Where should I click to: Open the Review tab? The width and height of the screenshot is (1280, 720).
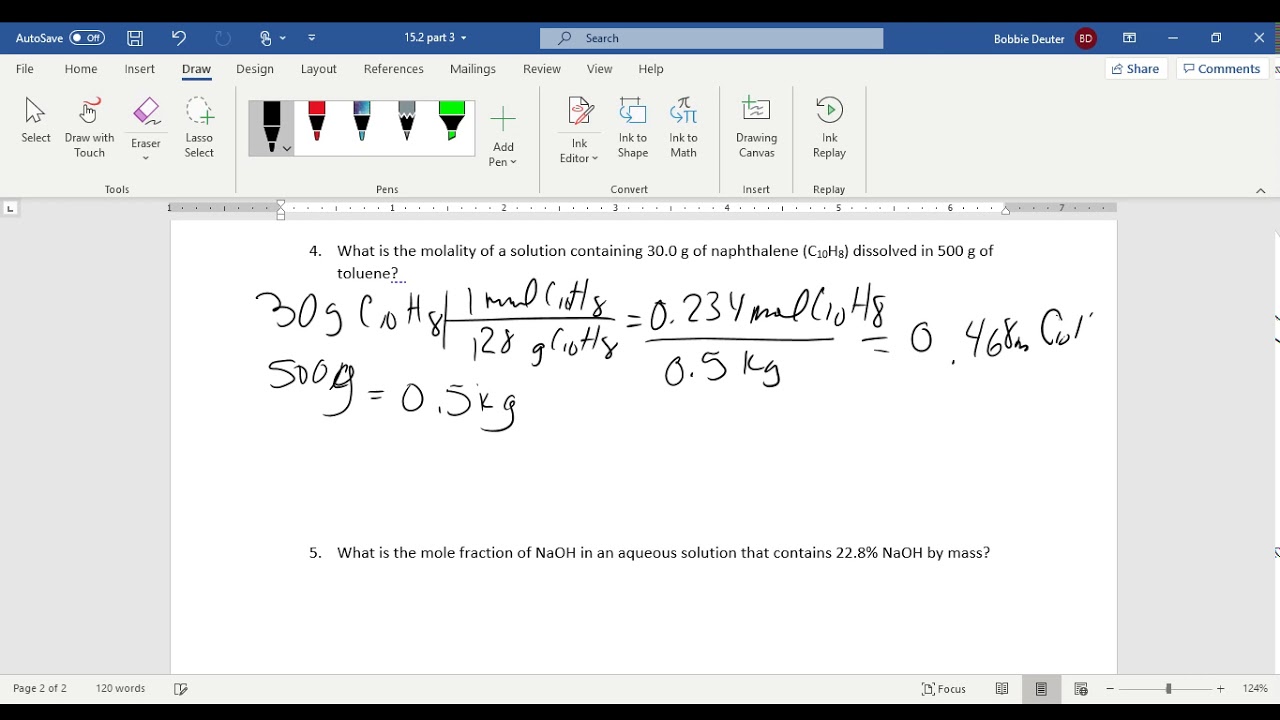coord(542,69)
